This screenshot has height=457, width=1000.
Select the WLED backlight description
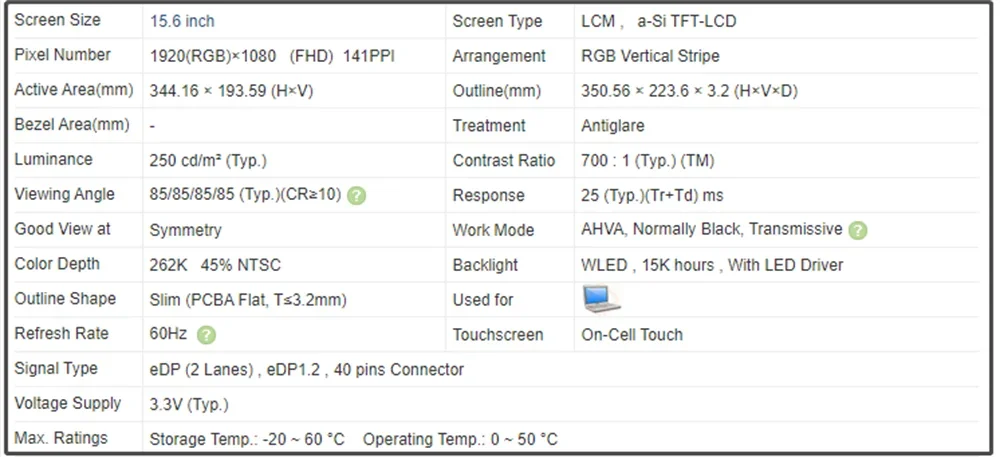(712, 265)
